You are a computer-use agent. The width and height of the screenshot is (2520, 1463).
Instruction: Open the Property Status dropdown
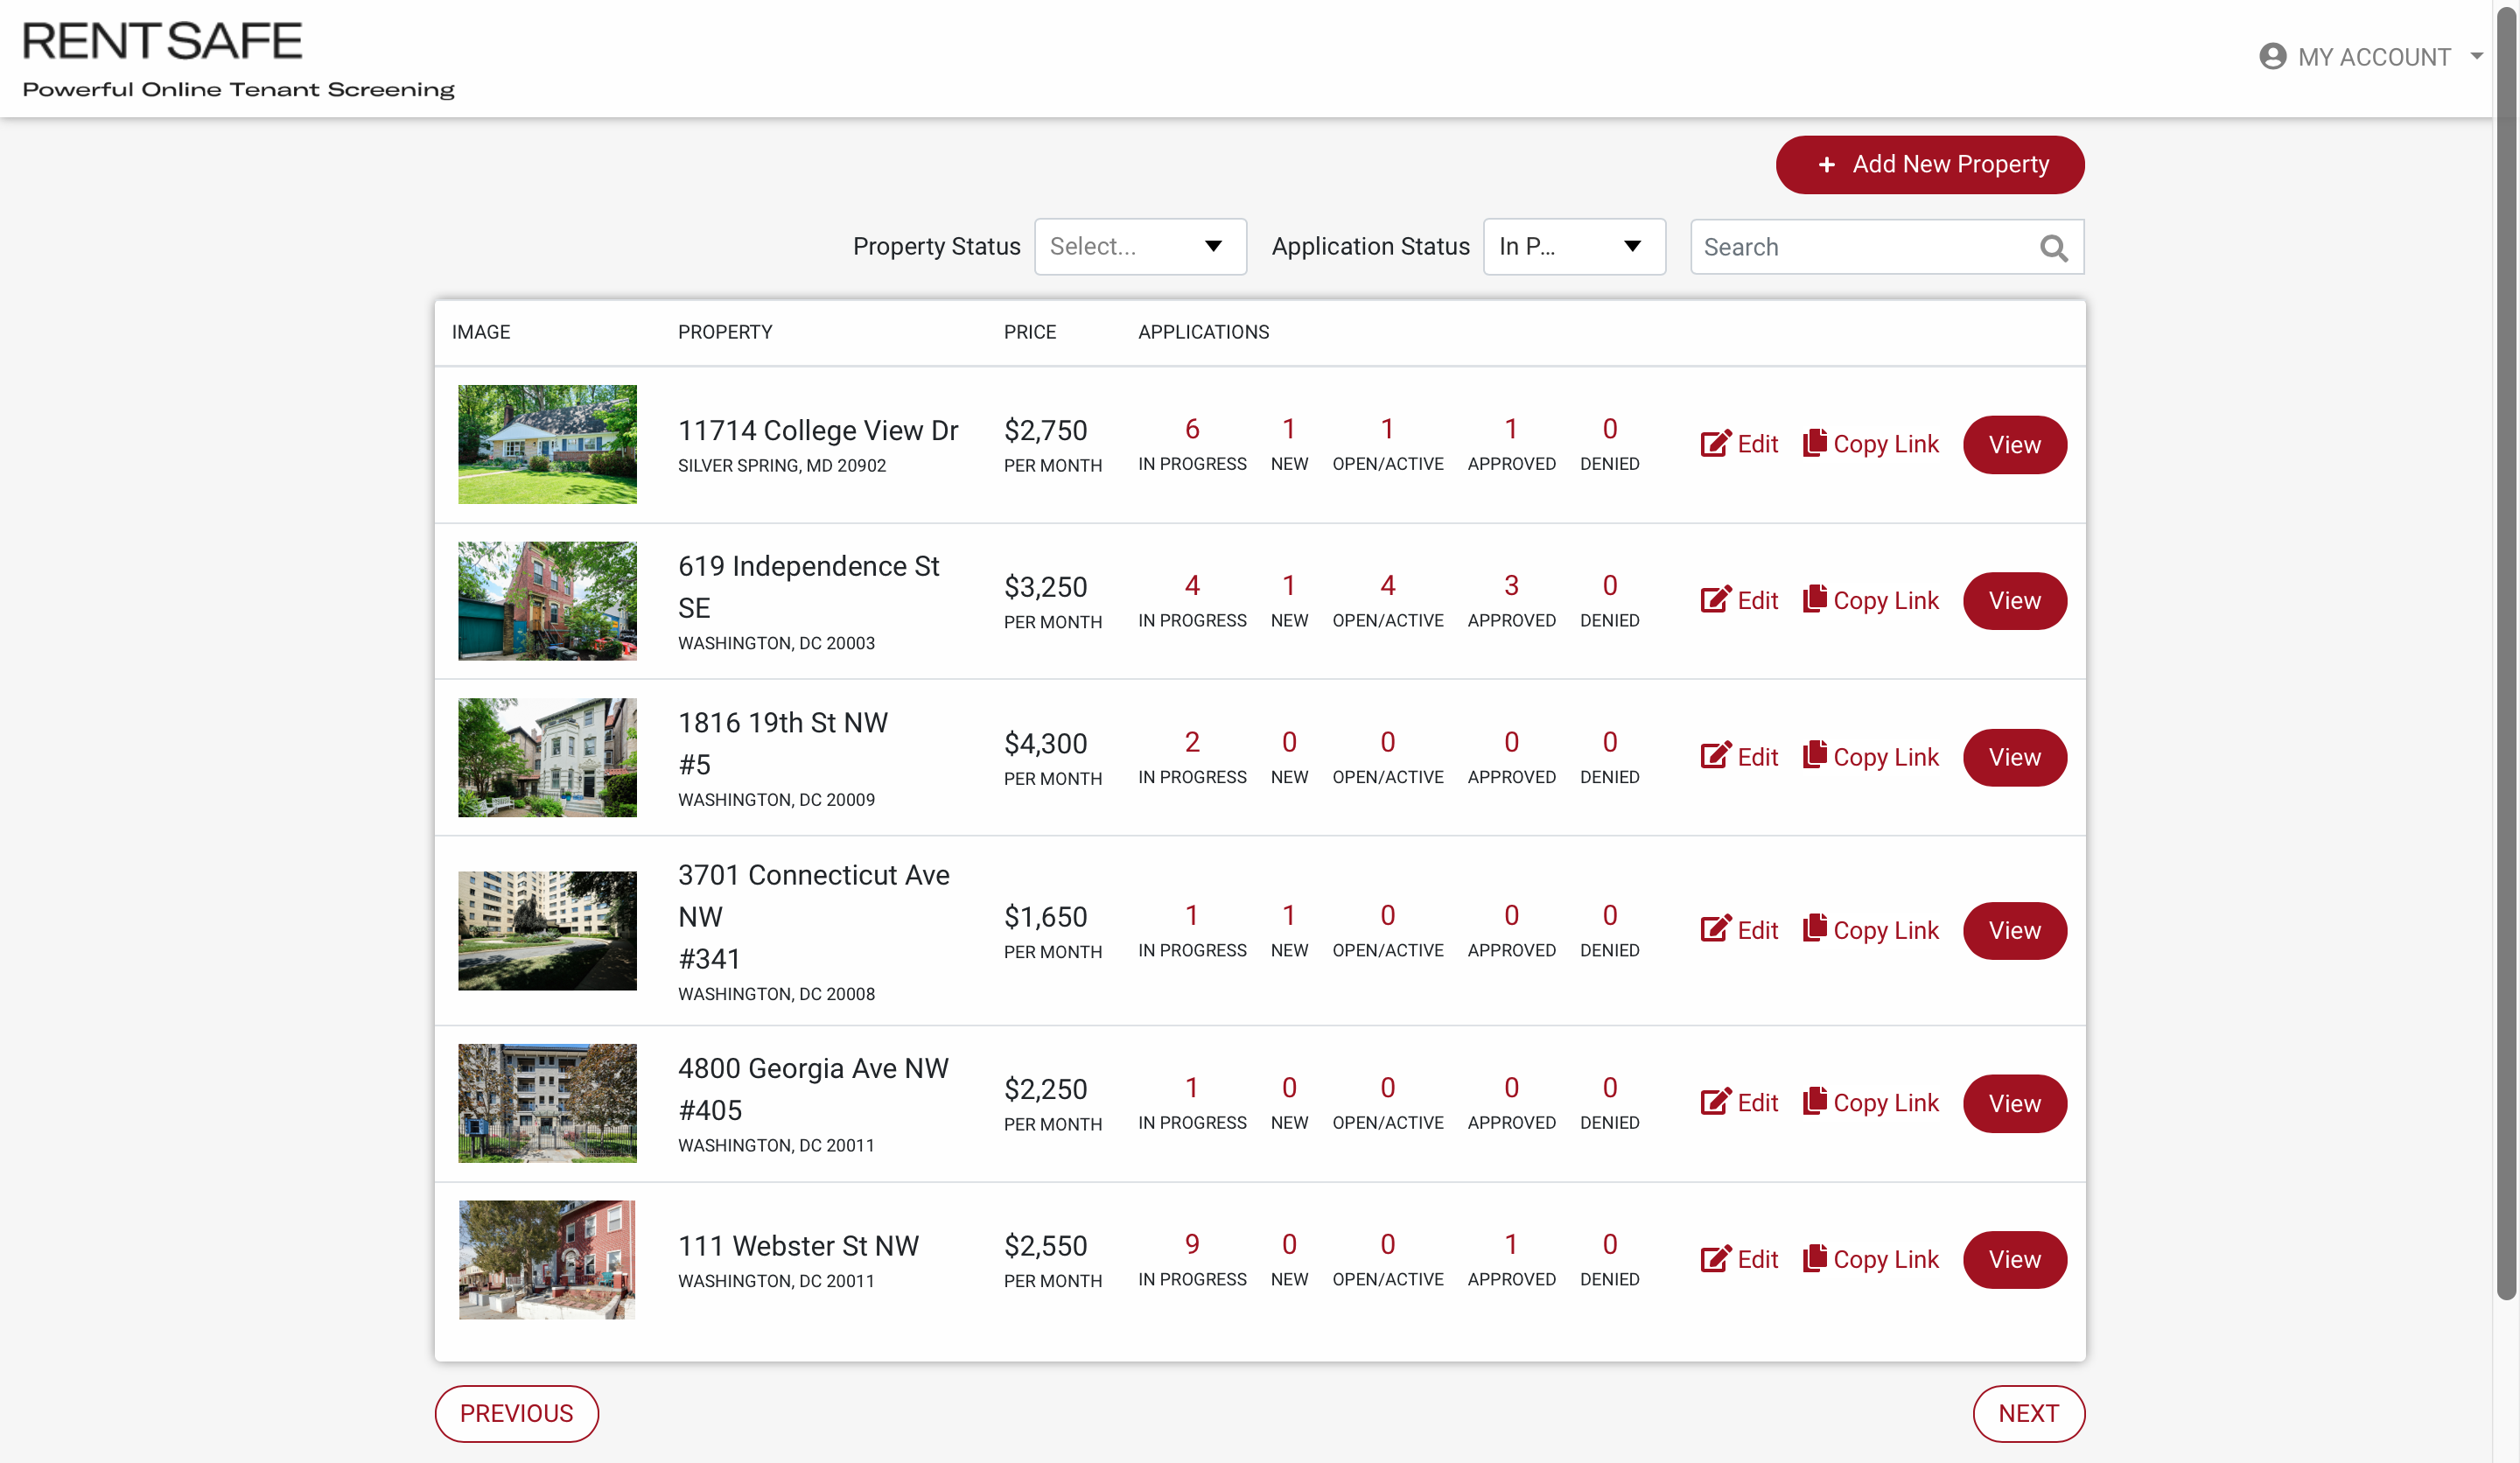point(1140,246)
